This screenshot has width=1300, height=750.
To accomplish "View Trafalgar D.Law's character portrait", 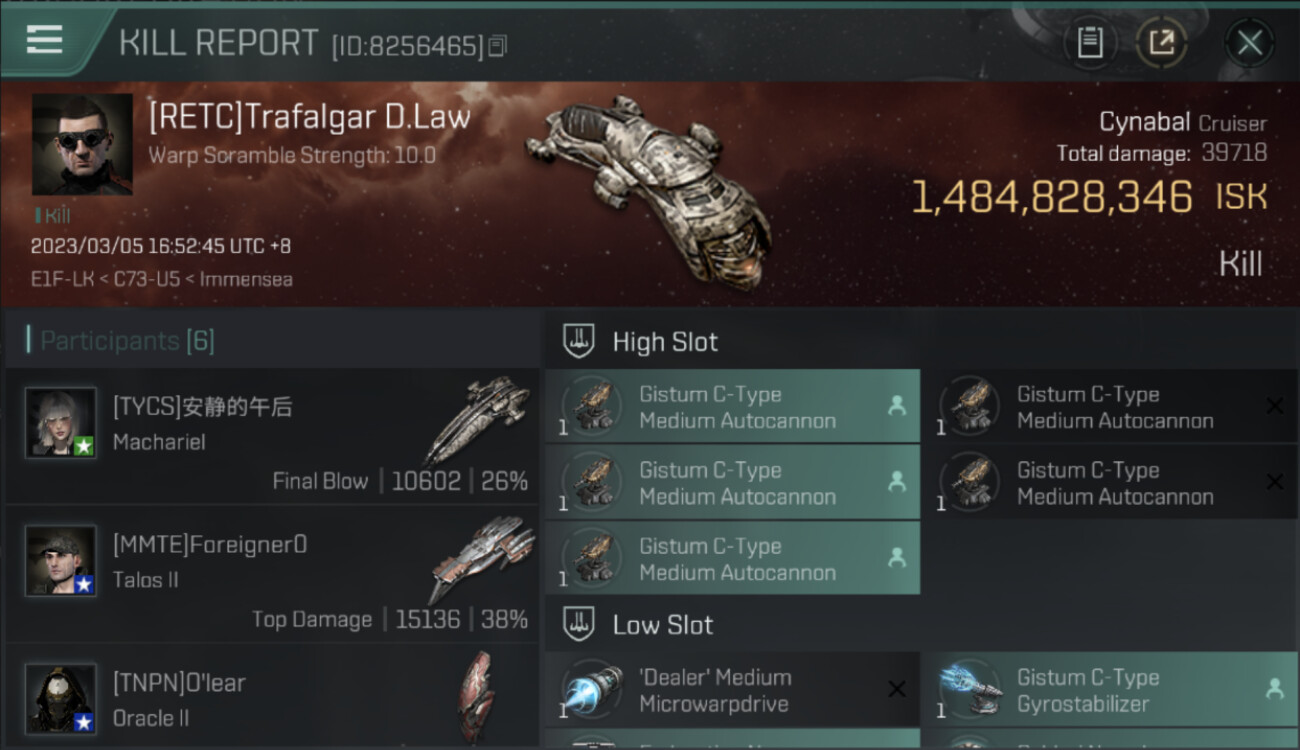I will (82, 144).
